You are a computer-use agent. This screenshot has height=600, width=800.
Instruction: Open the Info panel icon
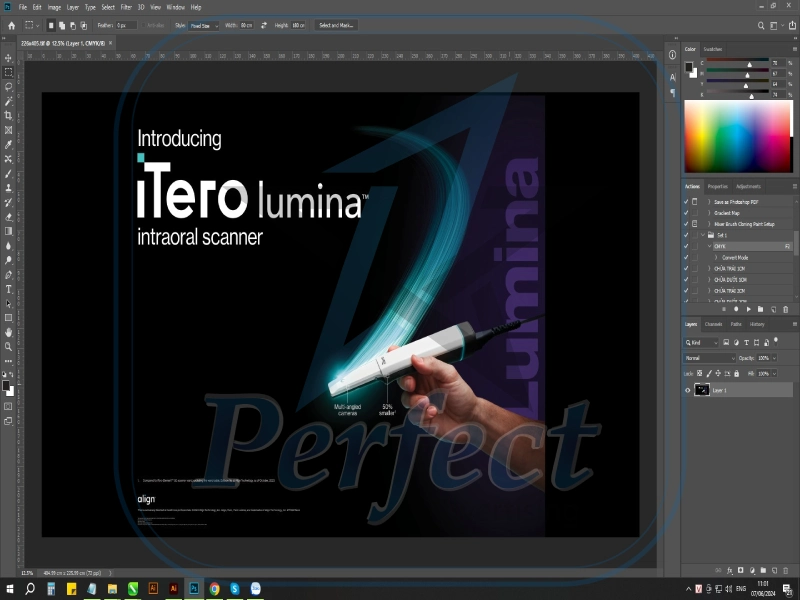[x=672, y=55]
